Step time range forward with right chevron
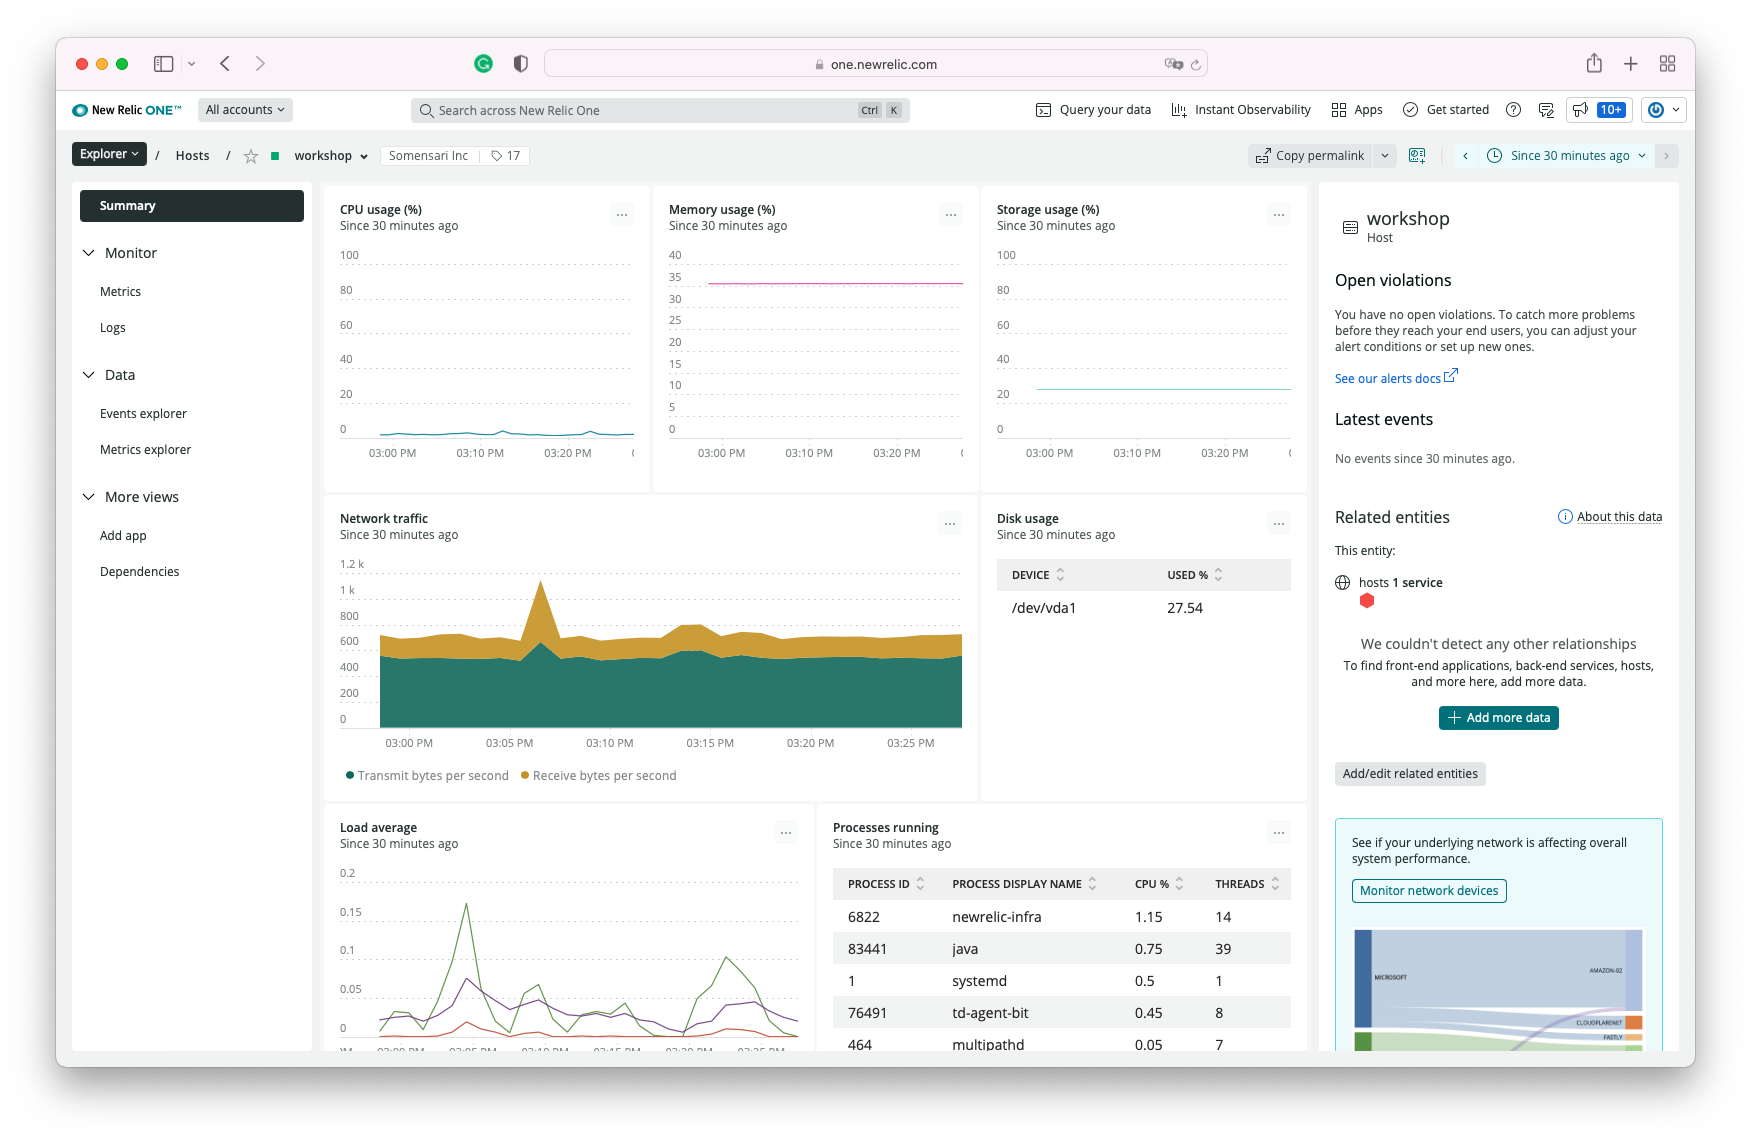Screen dimensions: 1751x1141 pyautogui.click(x=1666, y=156)
